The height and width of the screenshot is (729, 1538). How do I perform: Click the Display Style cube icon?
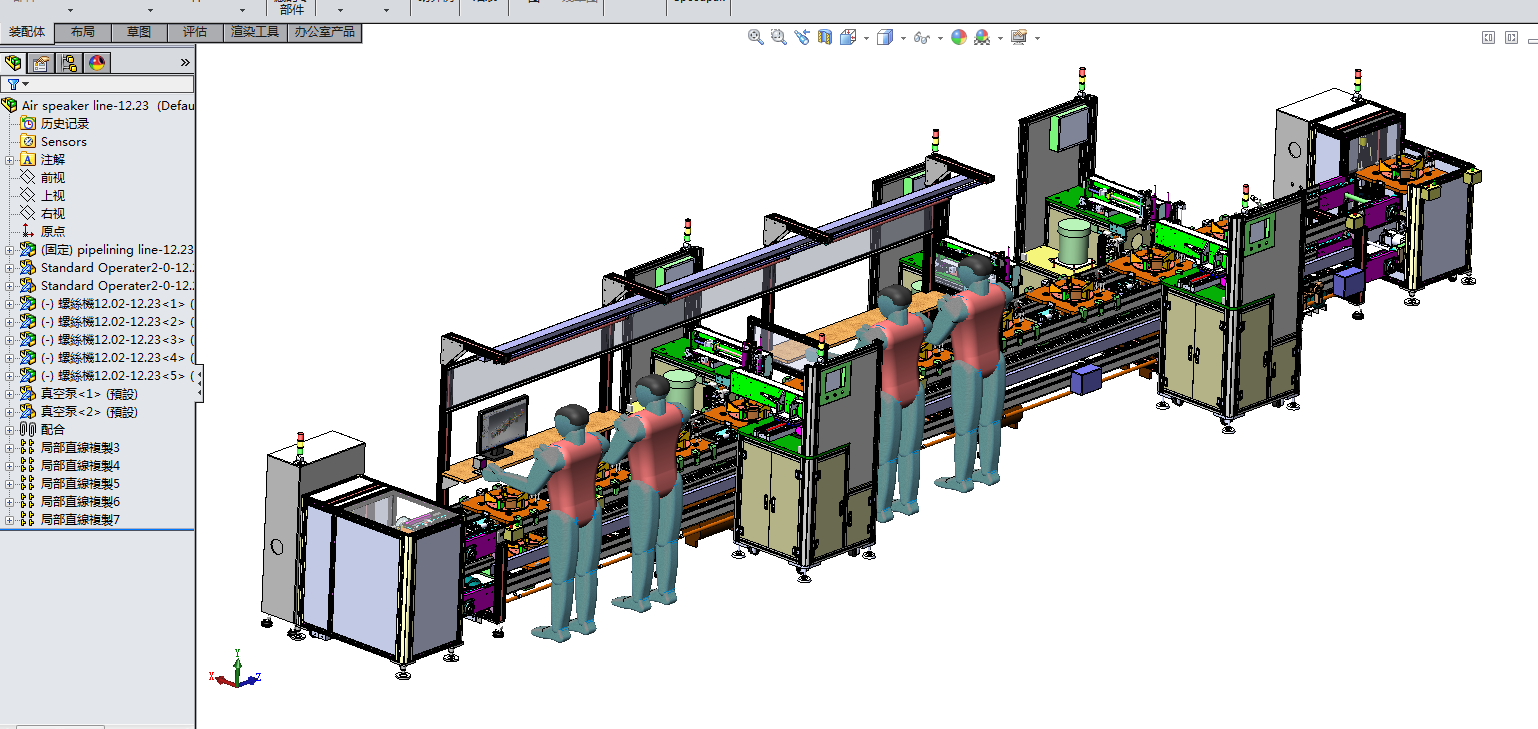point(884,37)
